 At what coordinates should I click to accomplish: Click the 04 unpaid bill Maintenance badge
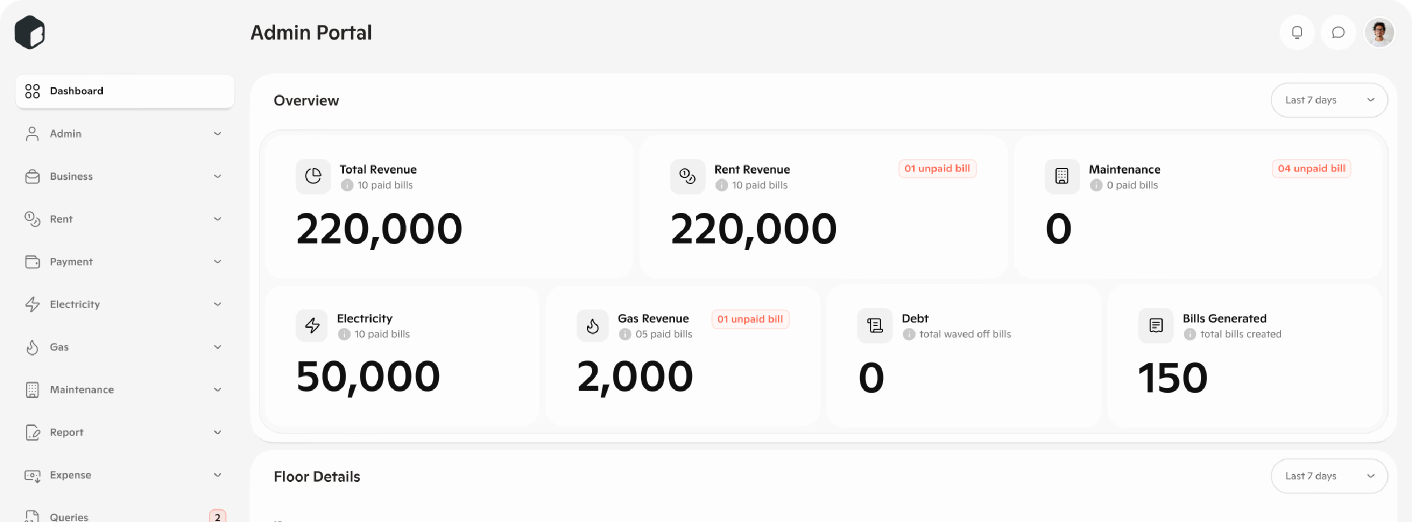pyautogui.click(x=1311, y=169)
